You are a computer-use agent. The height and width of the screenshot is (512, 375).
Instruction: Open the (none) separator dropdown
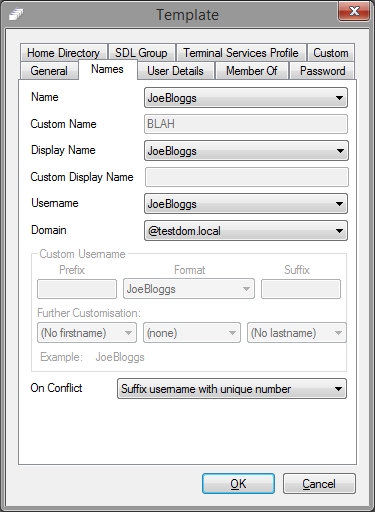192,333
